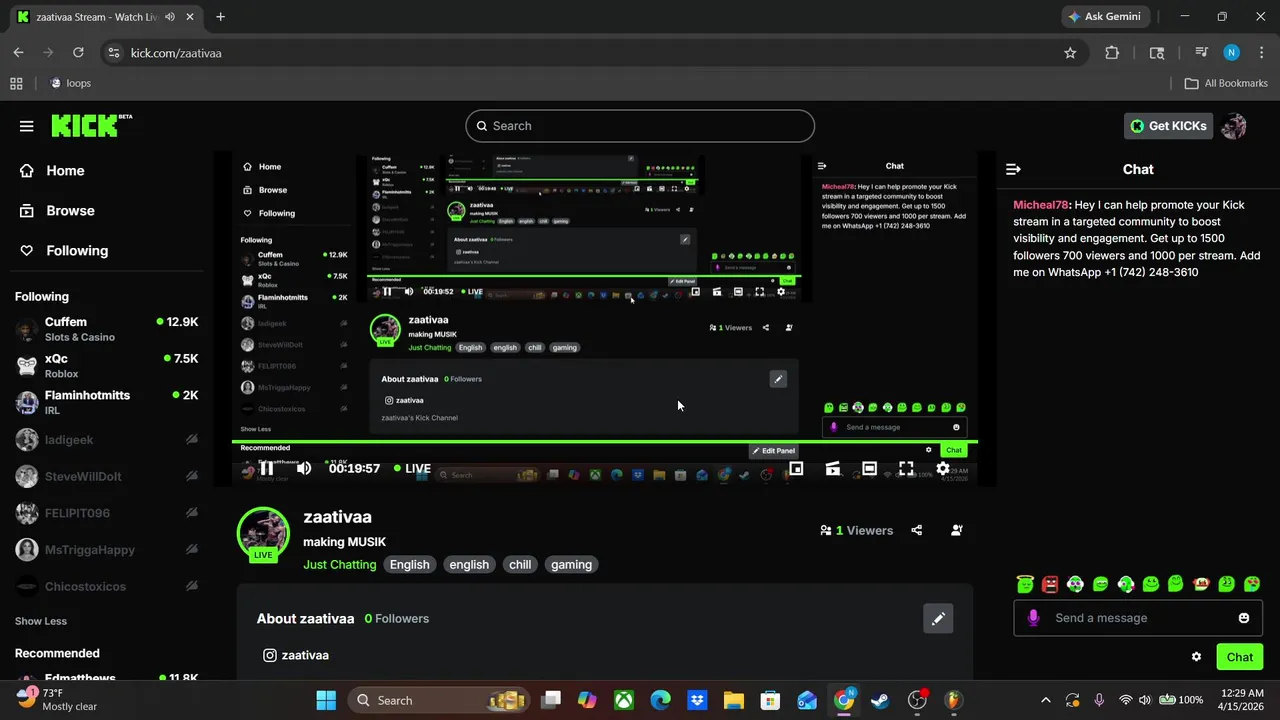Click the purple microphone icon in message box
Screen dimensions: 1280x720
click(x=1033, y=618)
